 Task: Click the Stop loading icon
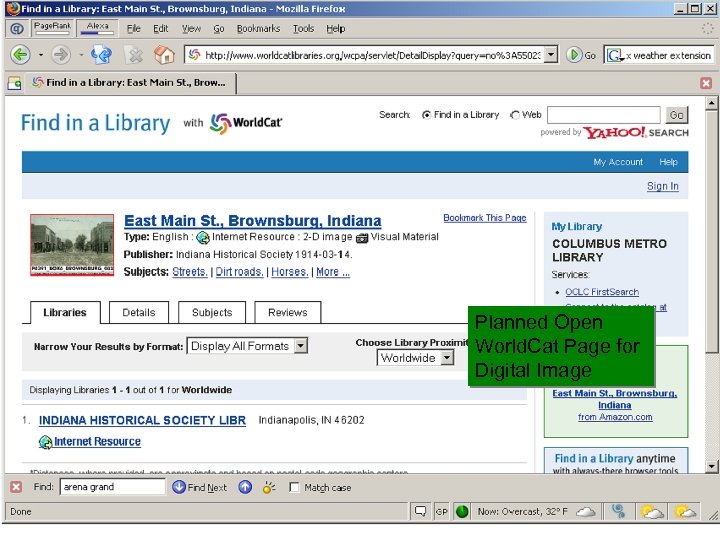(135, 56)
